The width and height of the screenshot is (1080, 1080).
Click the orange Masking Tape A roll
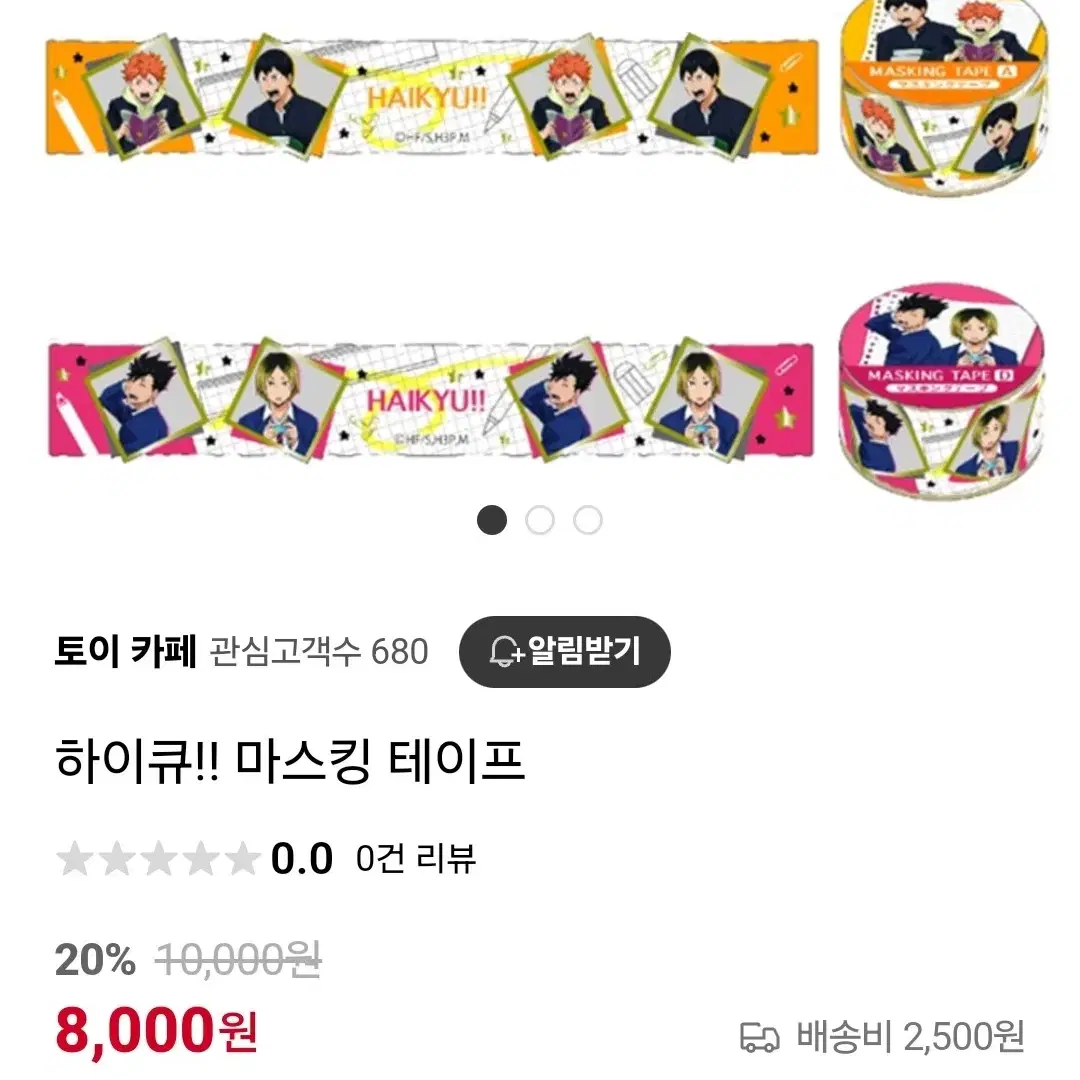coord(944,96)
